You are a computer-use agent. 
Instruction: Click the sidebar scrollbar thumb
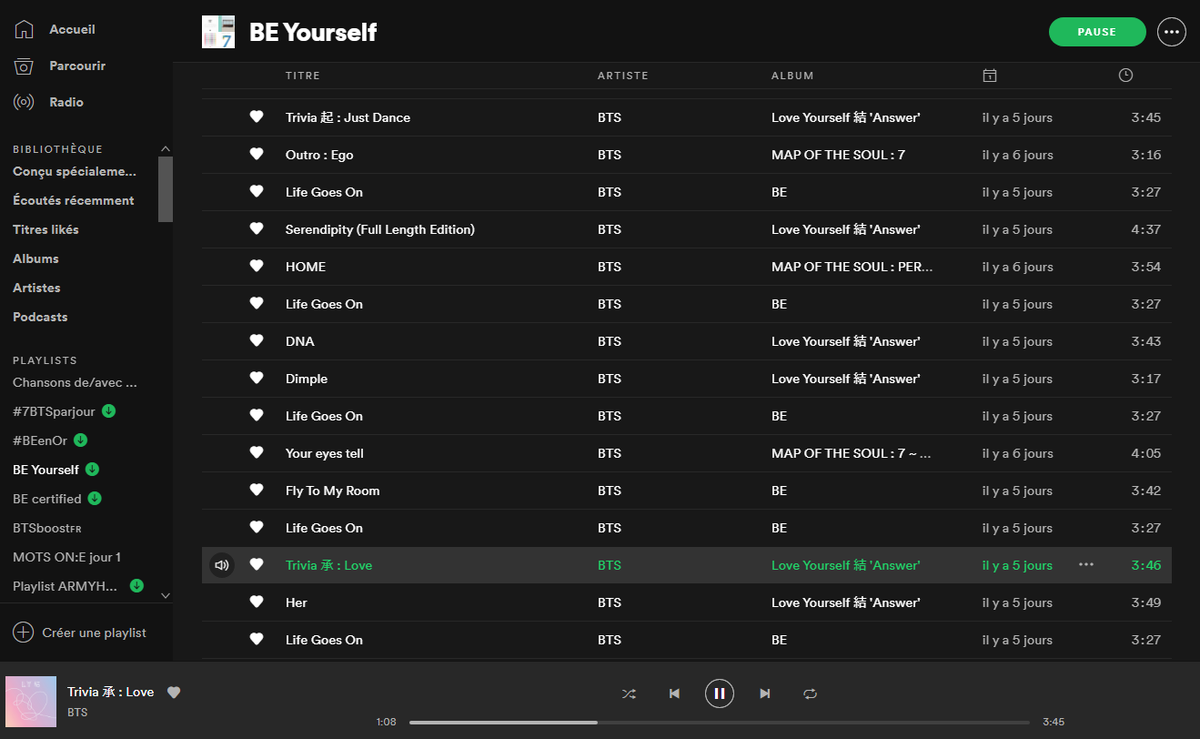[x=165, y=189]
